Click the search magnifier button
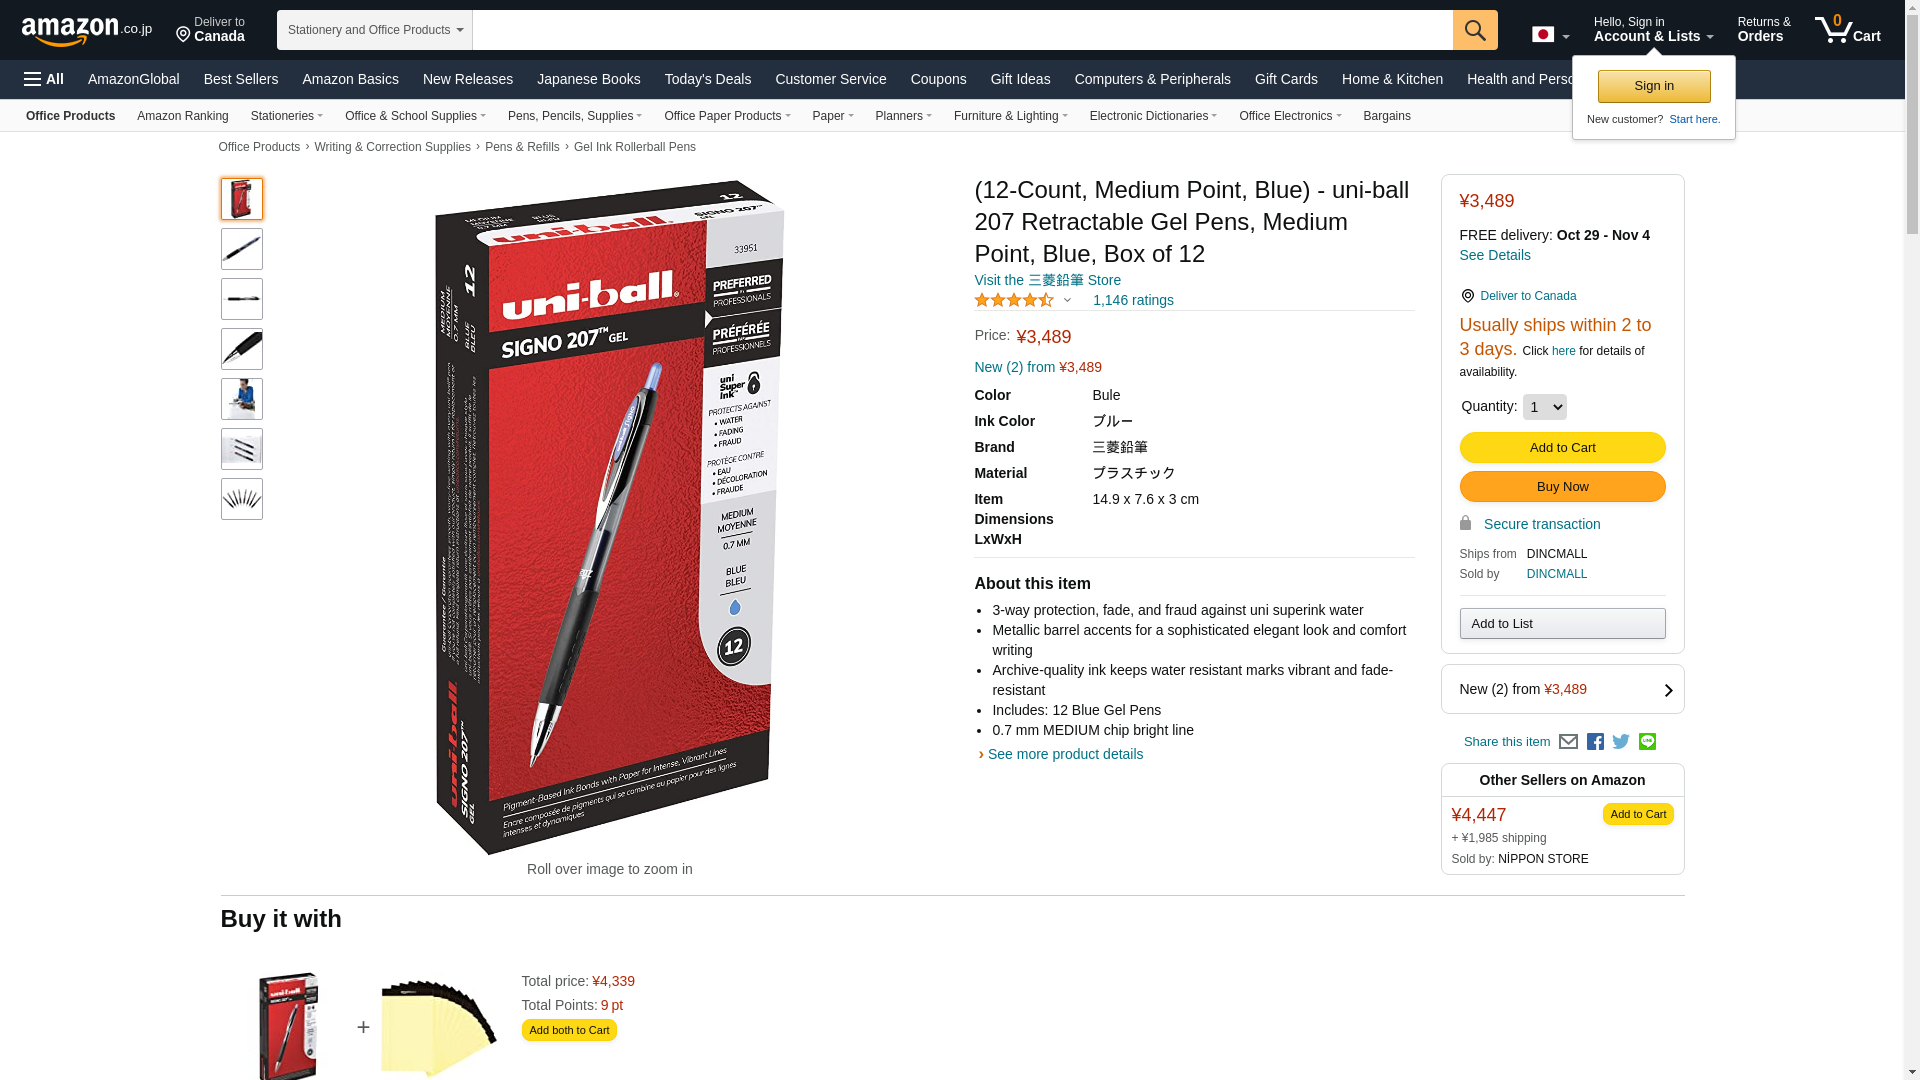 click(1475, 30)
